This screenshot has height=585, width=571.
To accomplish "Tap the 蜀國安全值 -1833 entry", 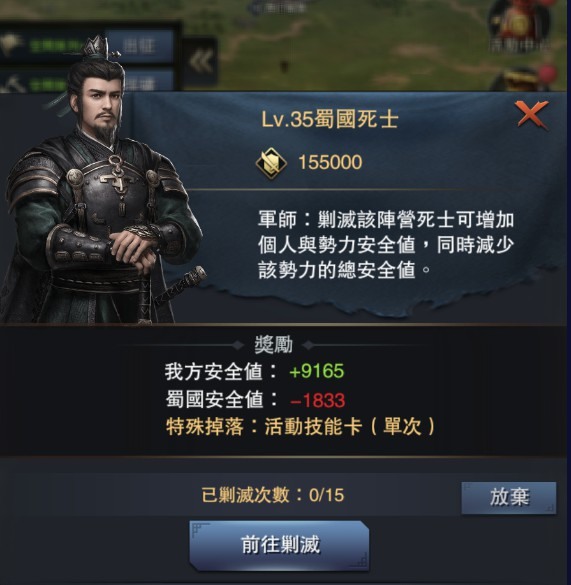I will click(x=255, y=399).
